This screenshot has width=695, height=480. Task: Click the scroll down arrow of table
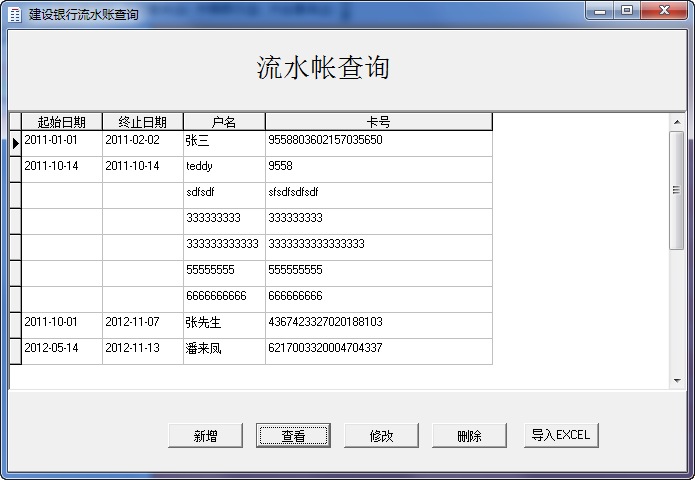click(x=677, y=381)
